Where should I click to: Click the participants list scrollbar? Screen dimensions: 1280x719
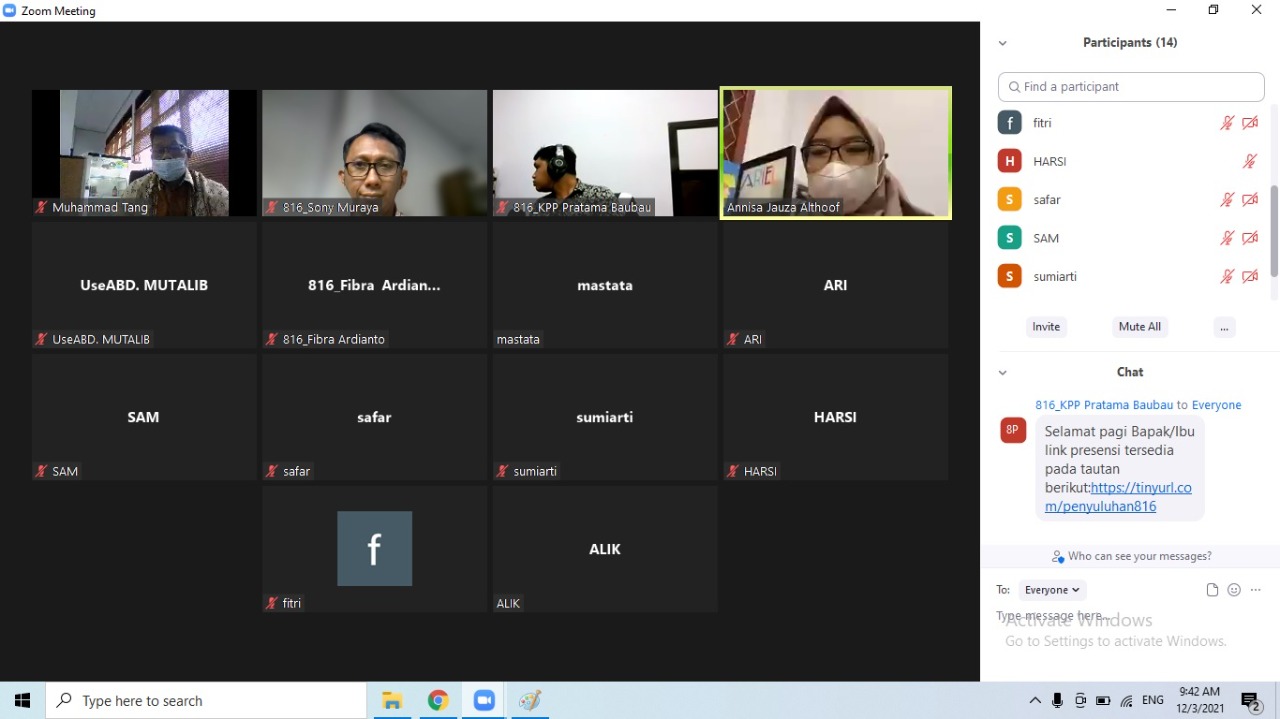pos(1274,230)
